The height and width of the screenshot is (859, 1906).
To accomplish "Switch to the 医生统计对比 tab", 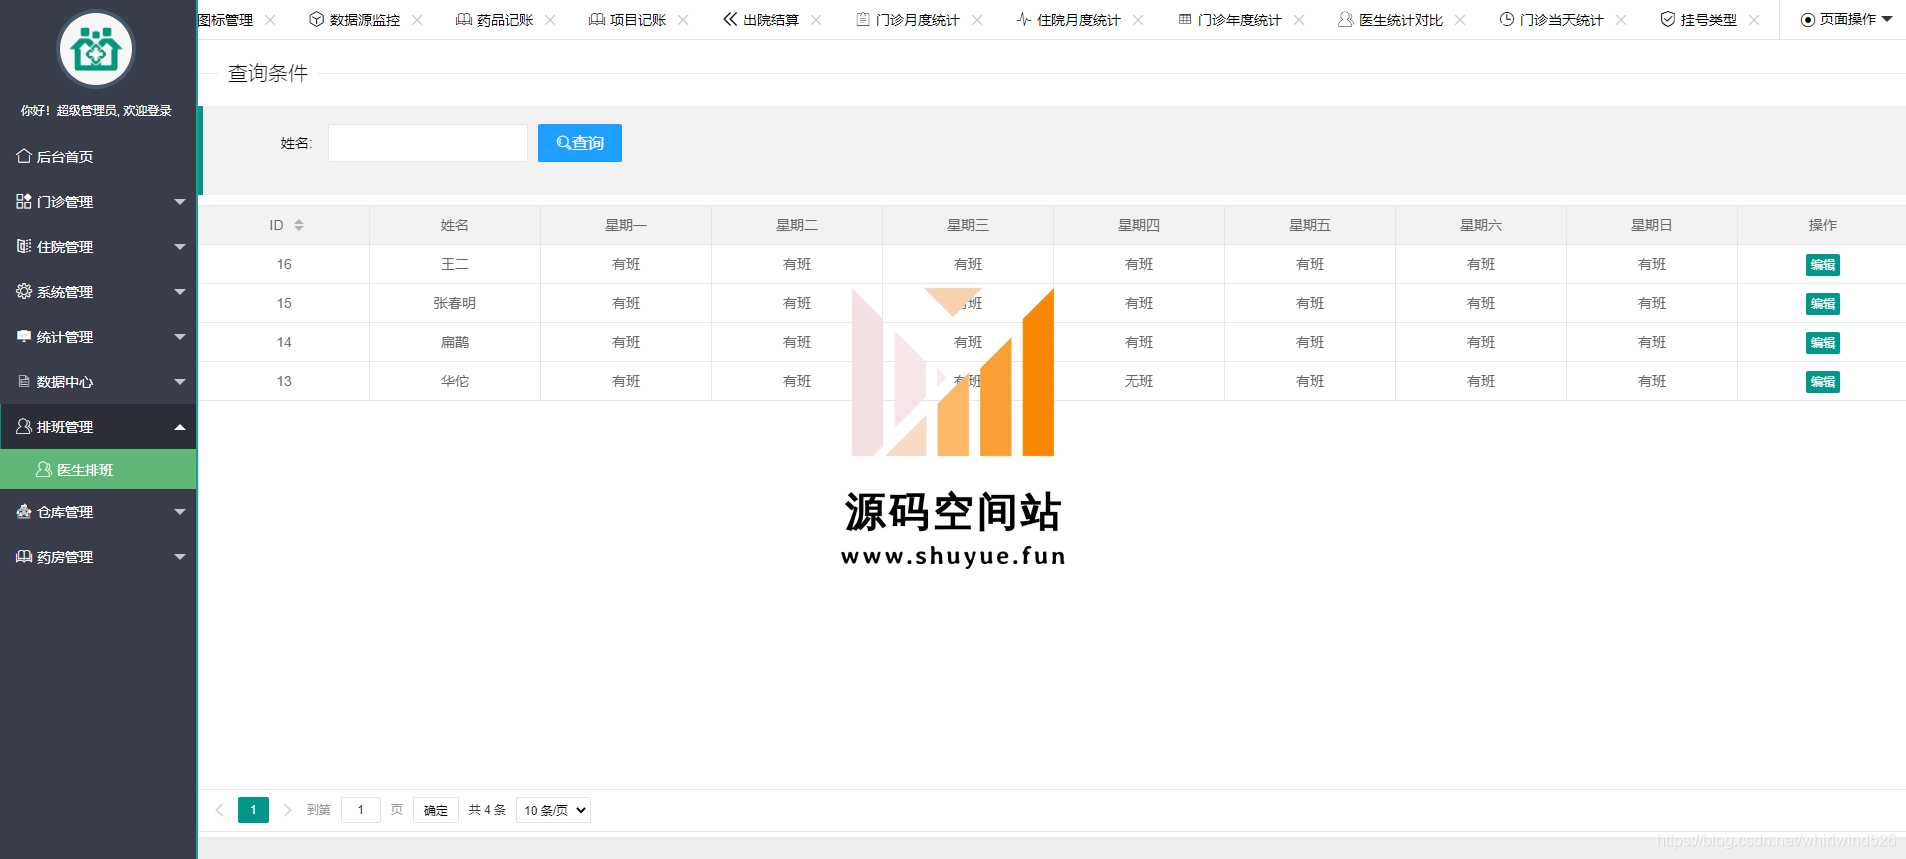I will pos(1400,20).
